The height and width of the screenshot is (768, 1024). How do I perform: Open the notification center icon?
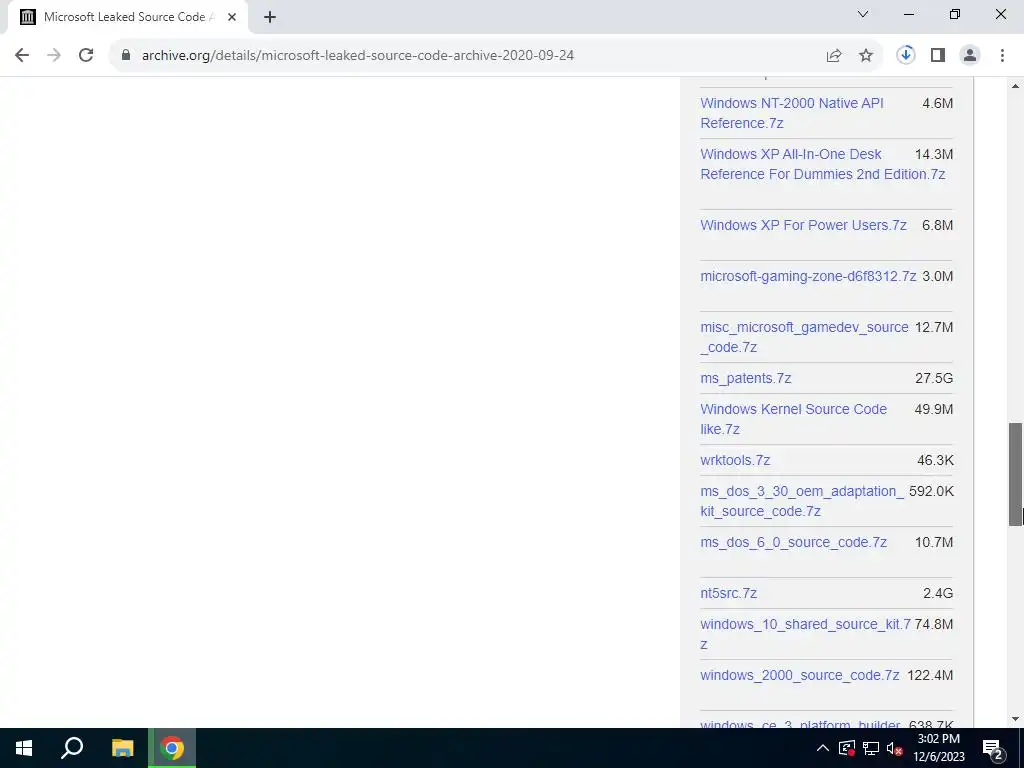[x=993, y=749]
